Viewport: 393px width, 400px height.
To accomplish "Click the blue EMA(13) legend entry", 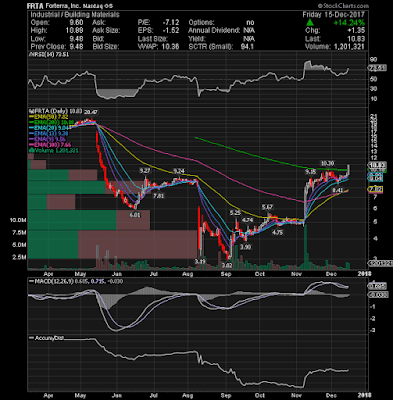I will [49, 134].
